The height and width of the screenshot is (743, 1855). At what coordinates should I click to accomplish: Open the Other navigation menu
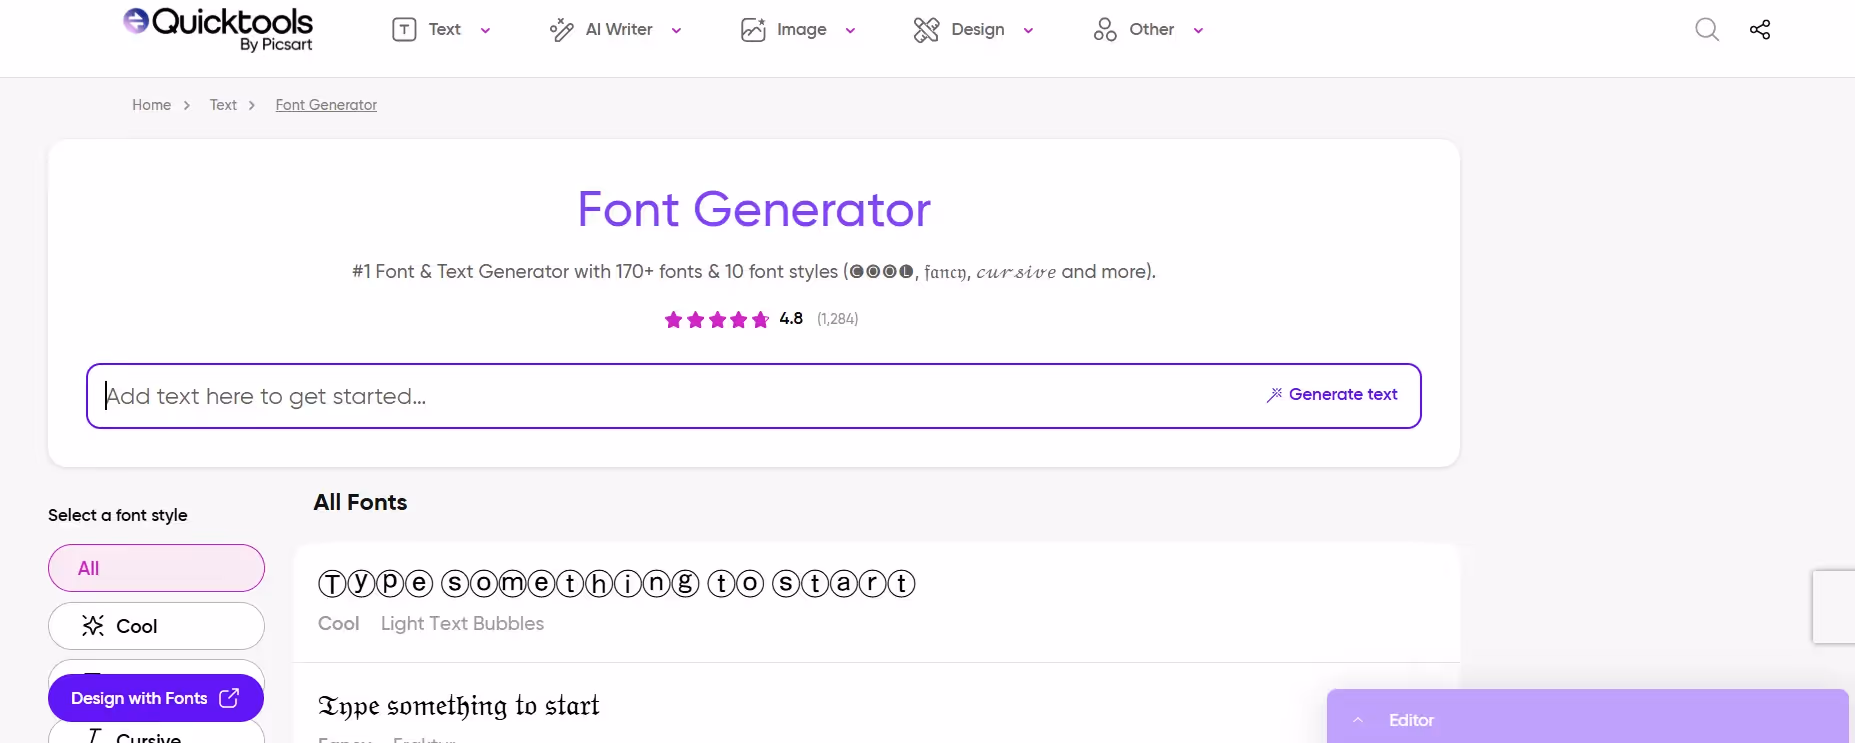(x=1148, y=30)
